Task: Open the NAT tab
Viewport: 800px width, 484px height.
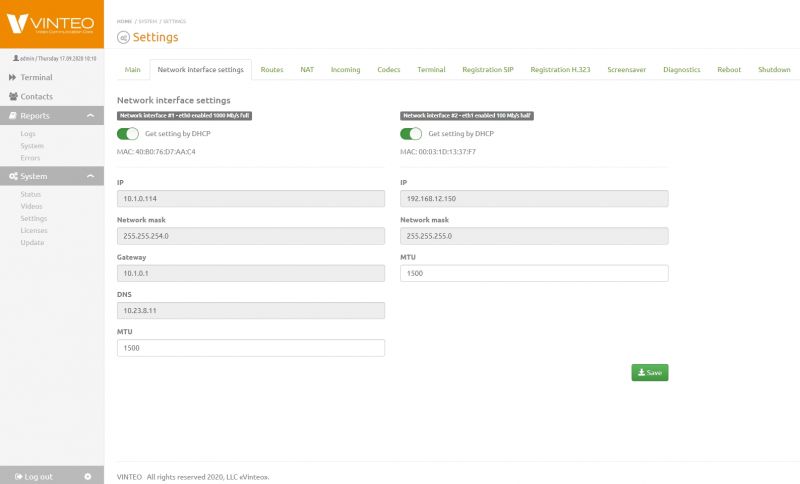Action: [307, 69]
